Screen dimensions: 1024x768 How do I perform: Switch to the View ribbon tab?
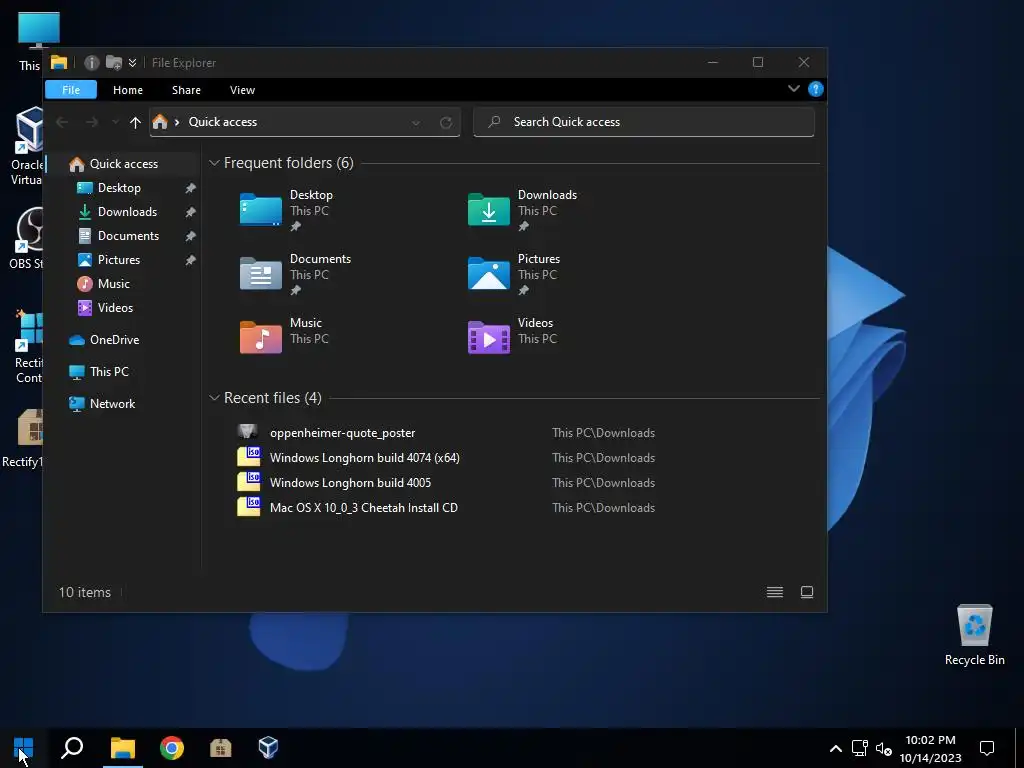[x=242, y=90]
